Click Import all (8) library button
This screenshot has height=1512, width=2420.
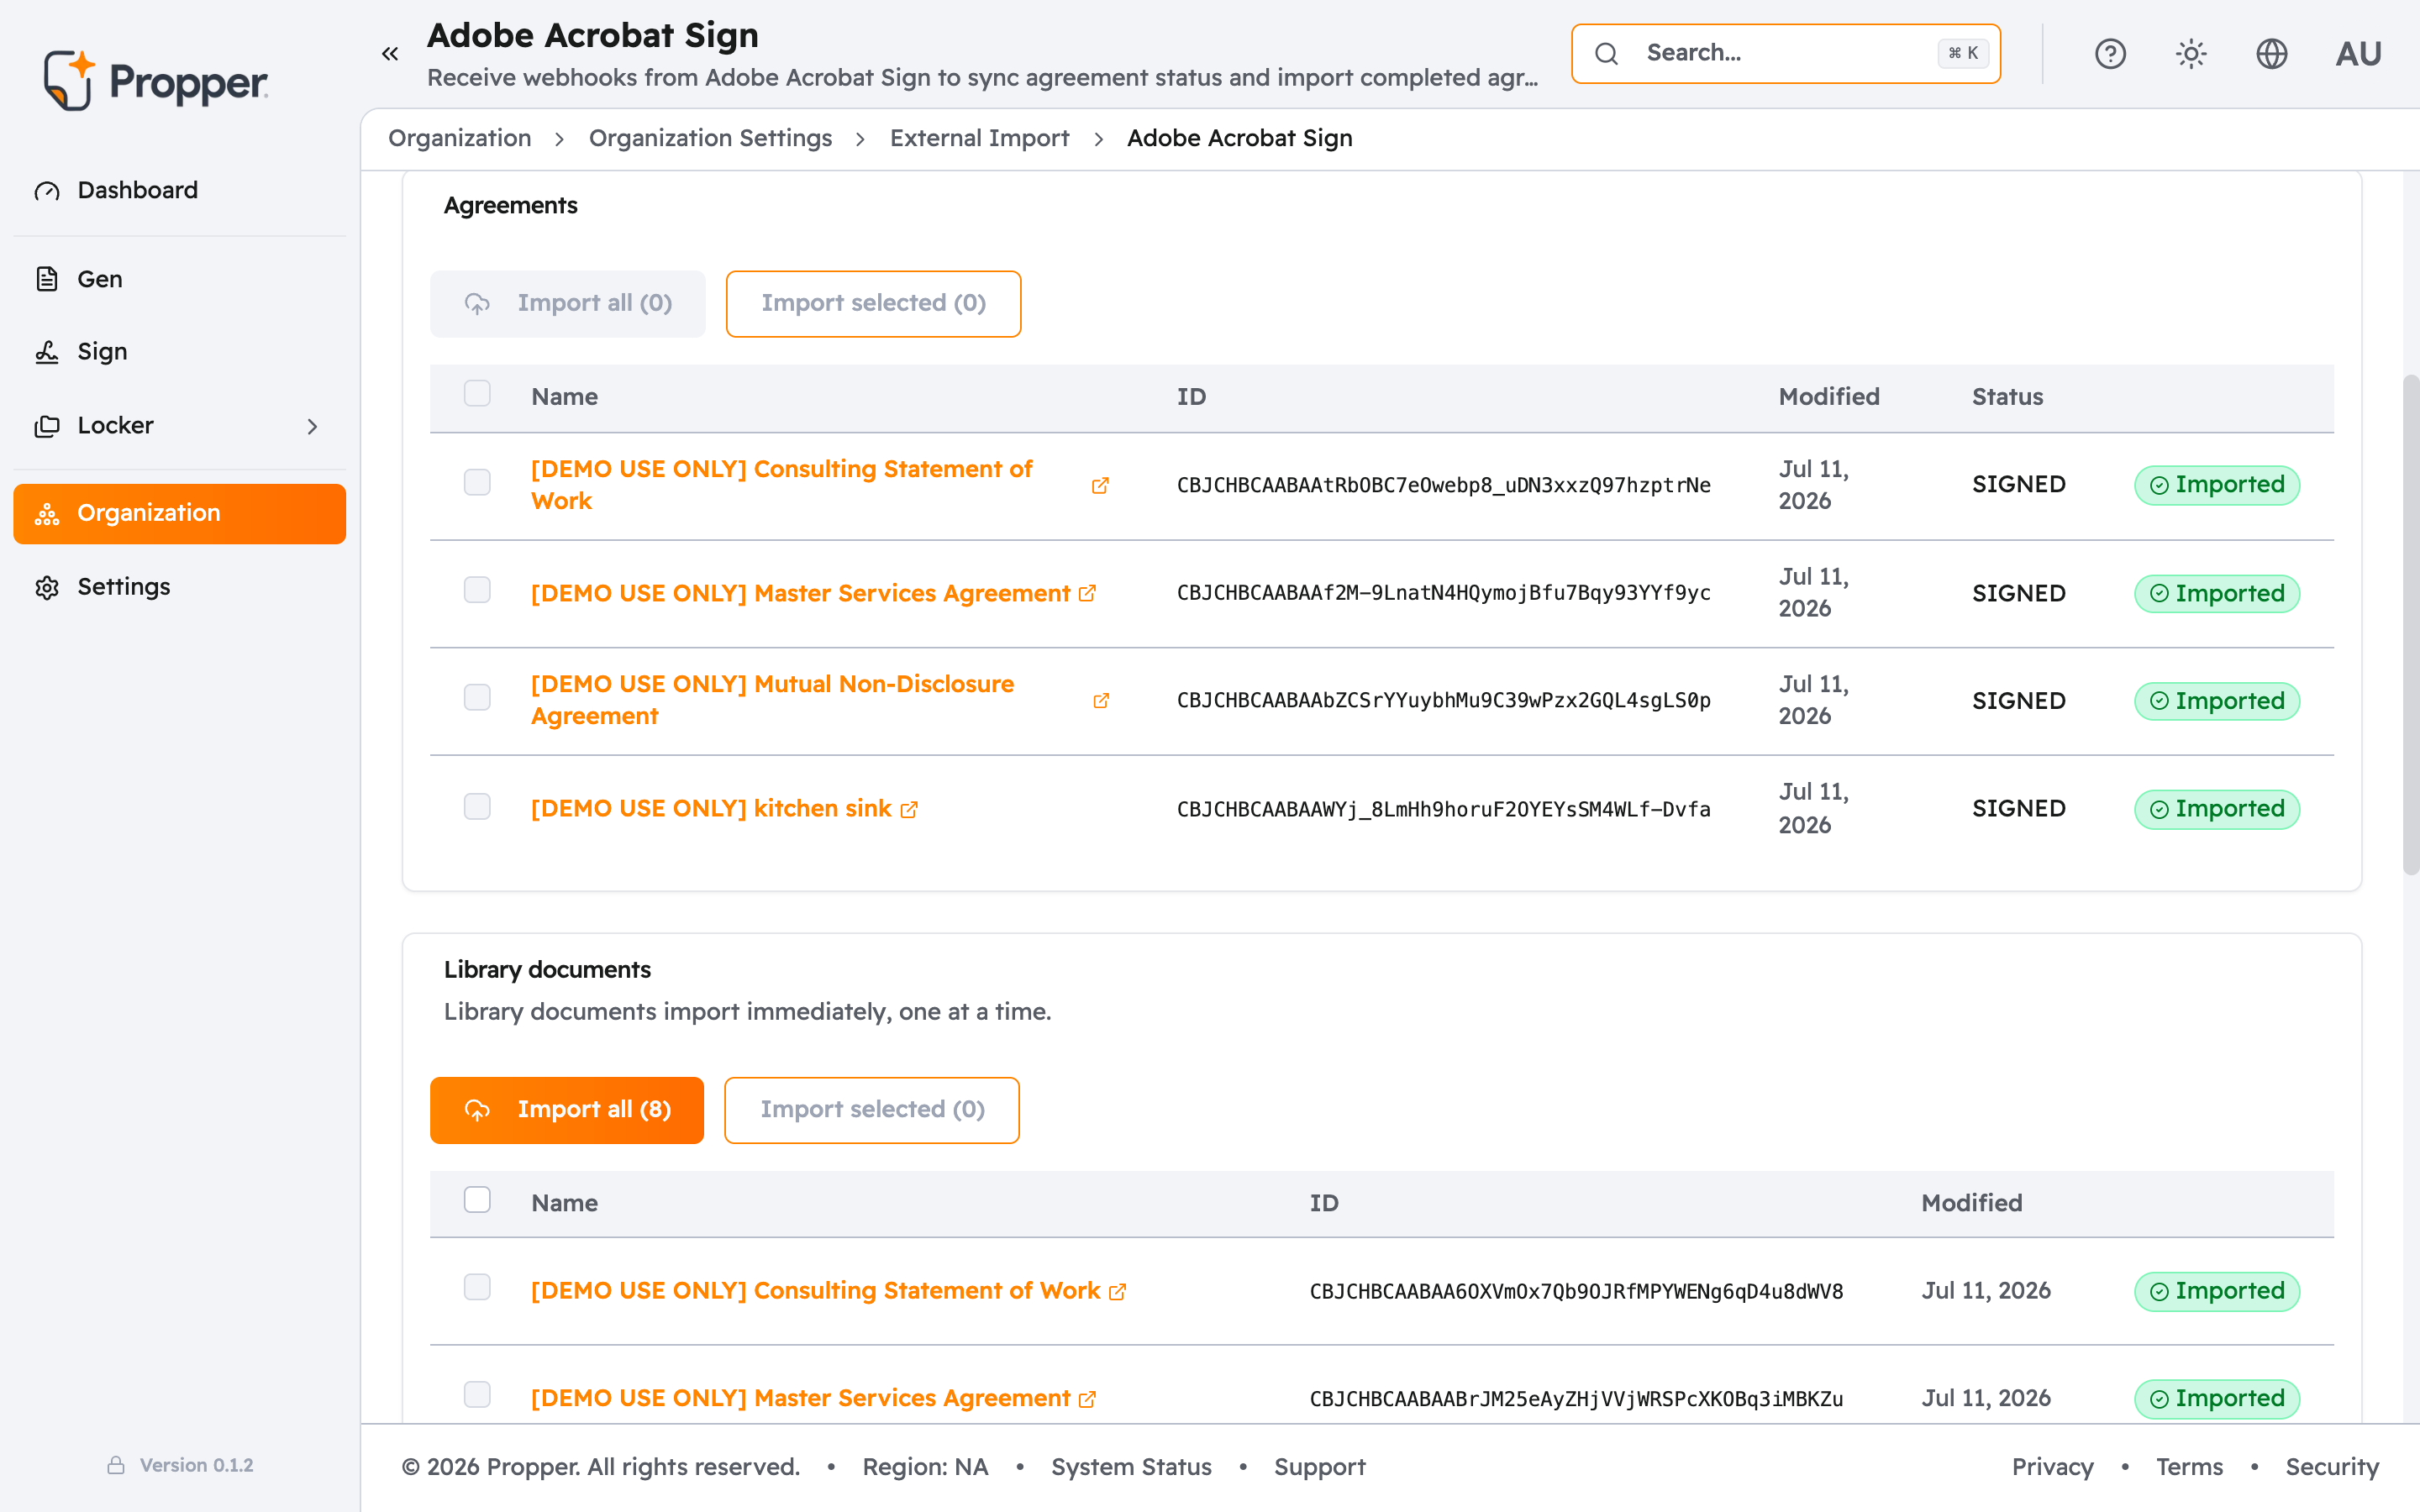tap(567, 1110)
